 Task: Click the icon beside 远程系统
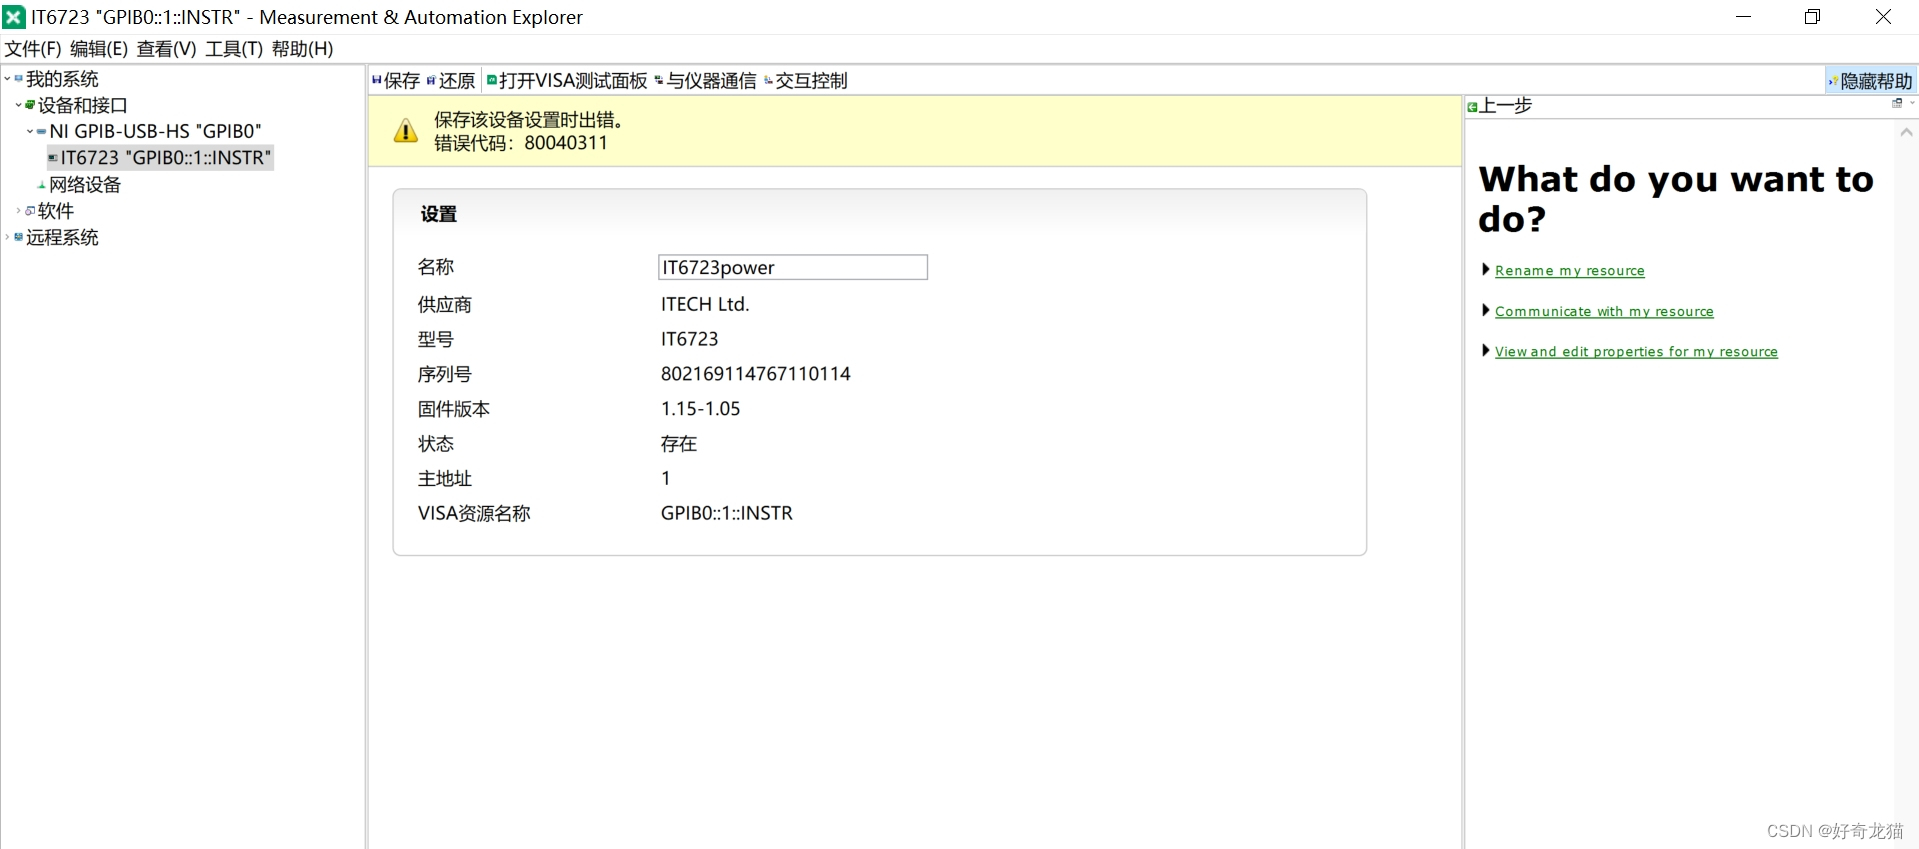[19, 237]
